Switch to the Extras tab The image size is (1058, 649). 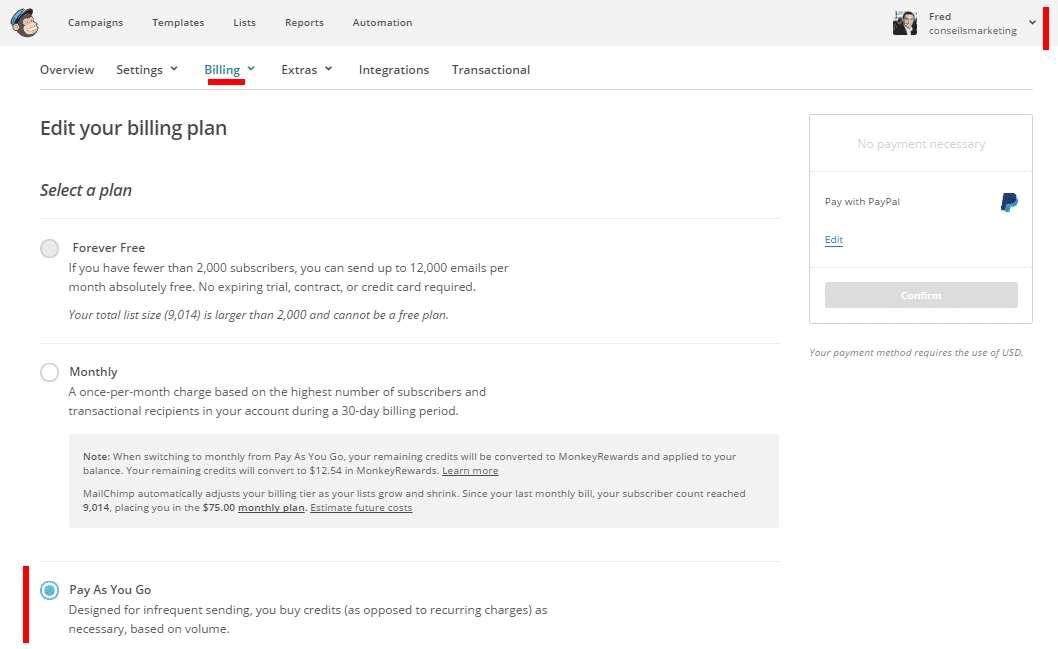[x=299, y=69]
